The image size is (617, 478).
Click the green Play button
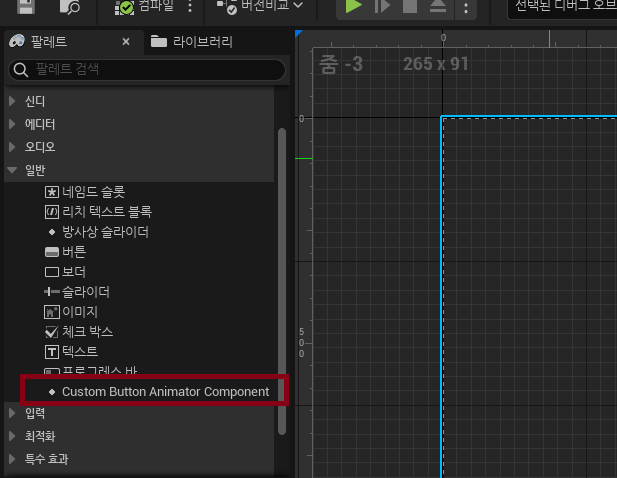pos(353,6)
